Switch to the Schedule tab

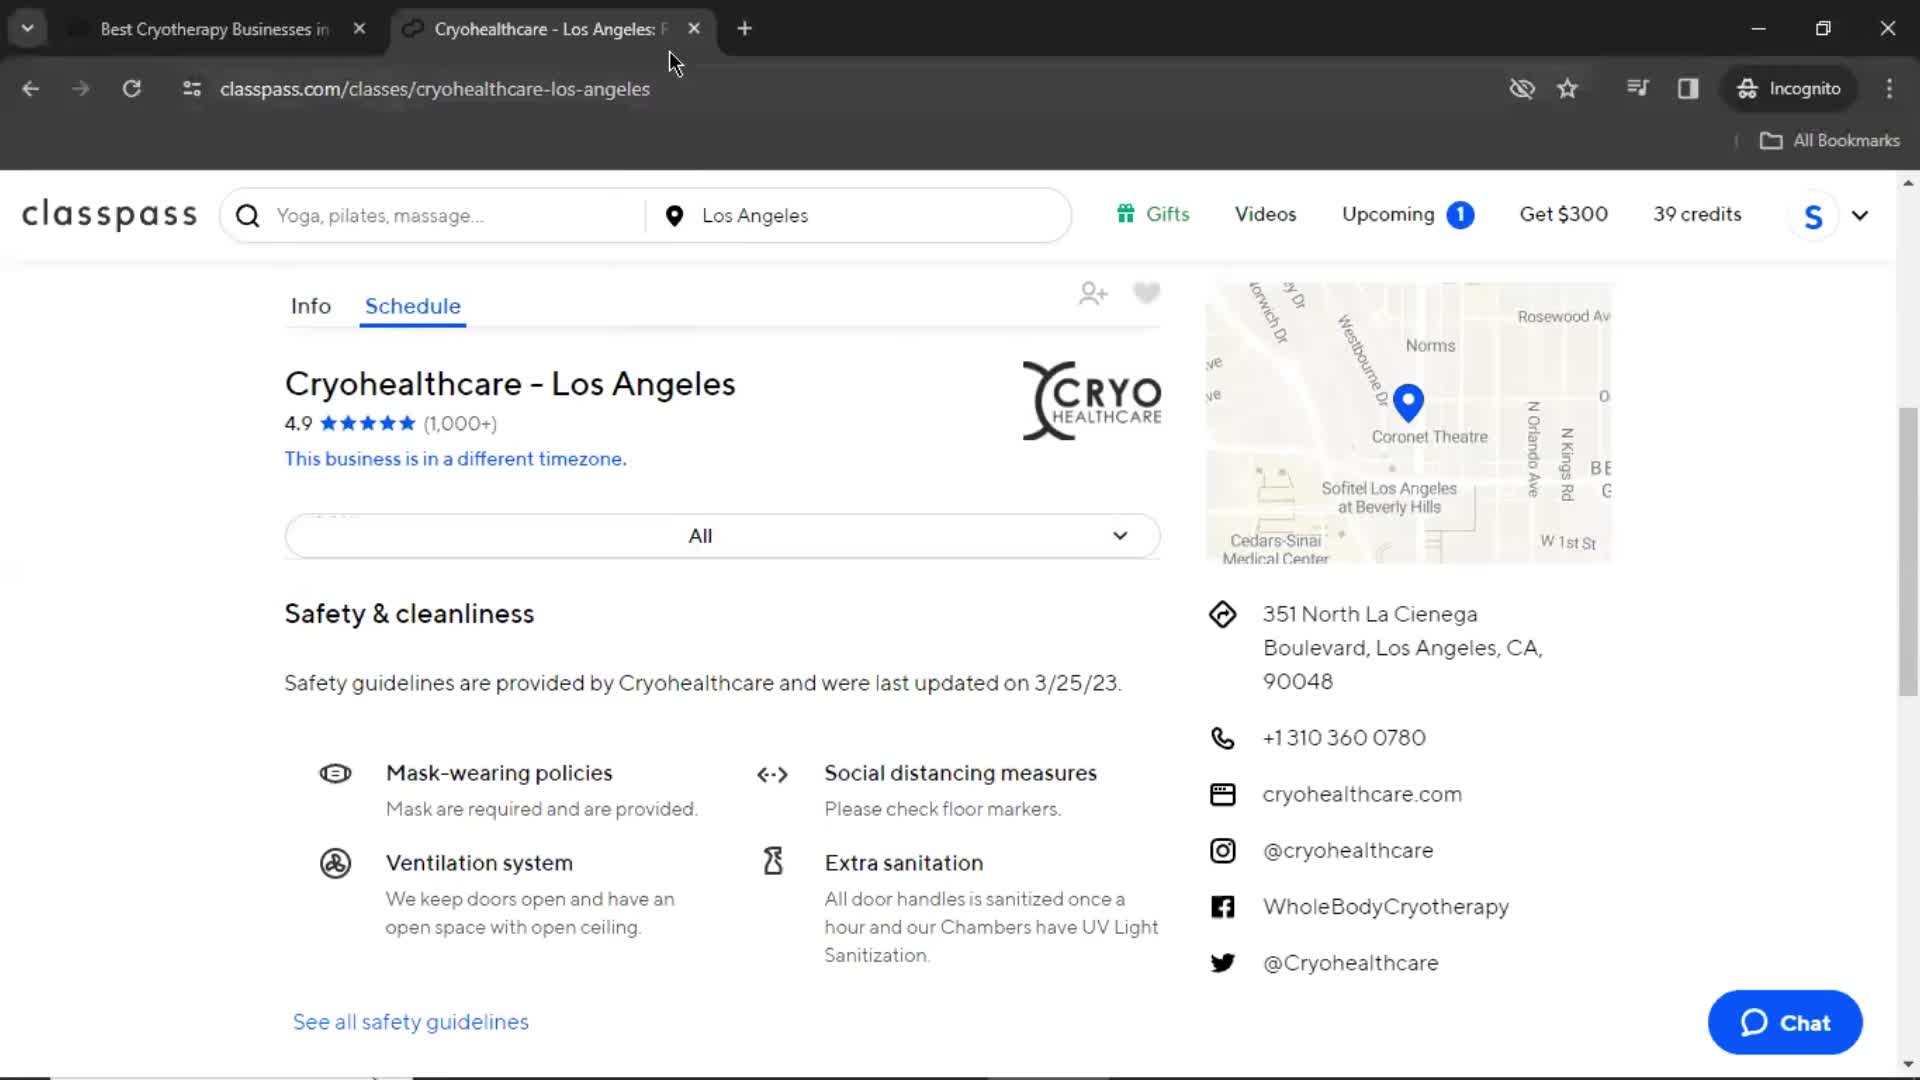click(x=413, y=306)
